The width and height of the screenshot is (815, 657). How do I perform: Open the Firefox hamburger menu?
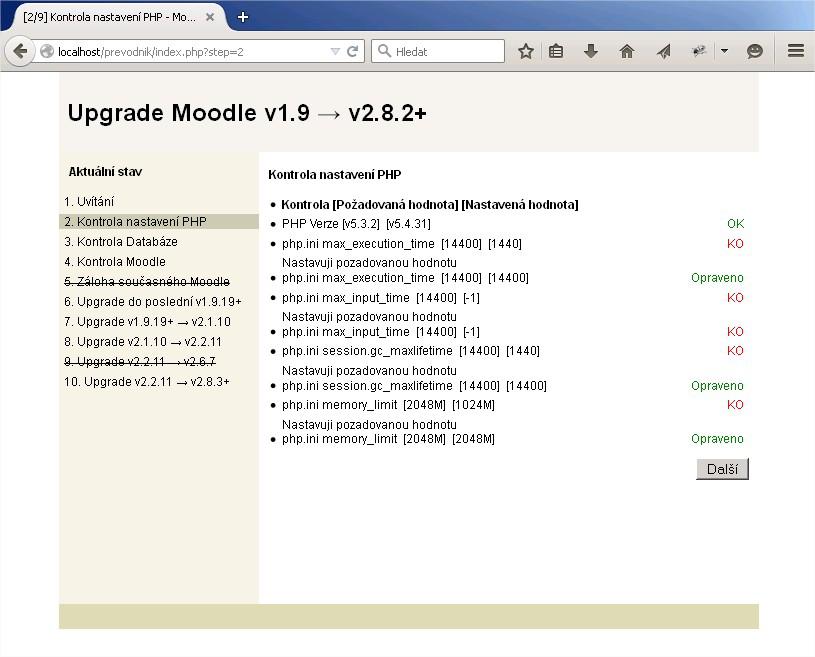pyautogui.click(x=796, y=51)
